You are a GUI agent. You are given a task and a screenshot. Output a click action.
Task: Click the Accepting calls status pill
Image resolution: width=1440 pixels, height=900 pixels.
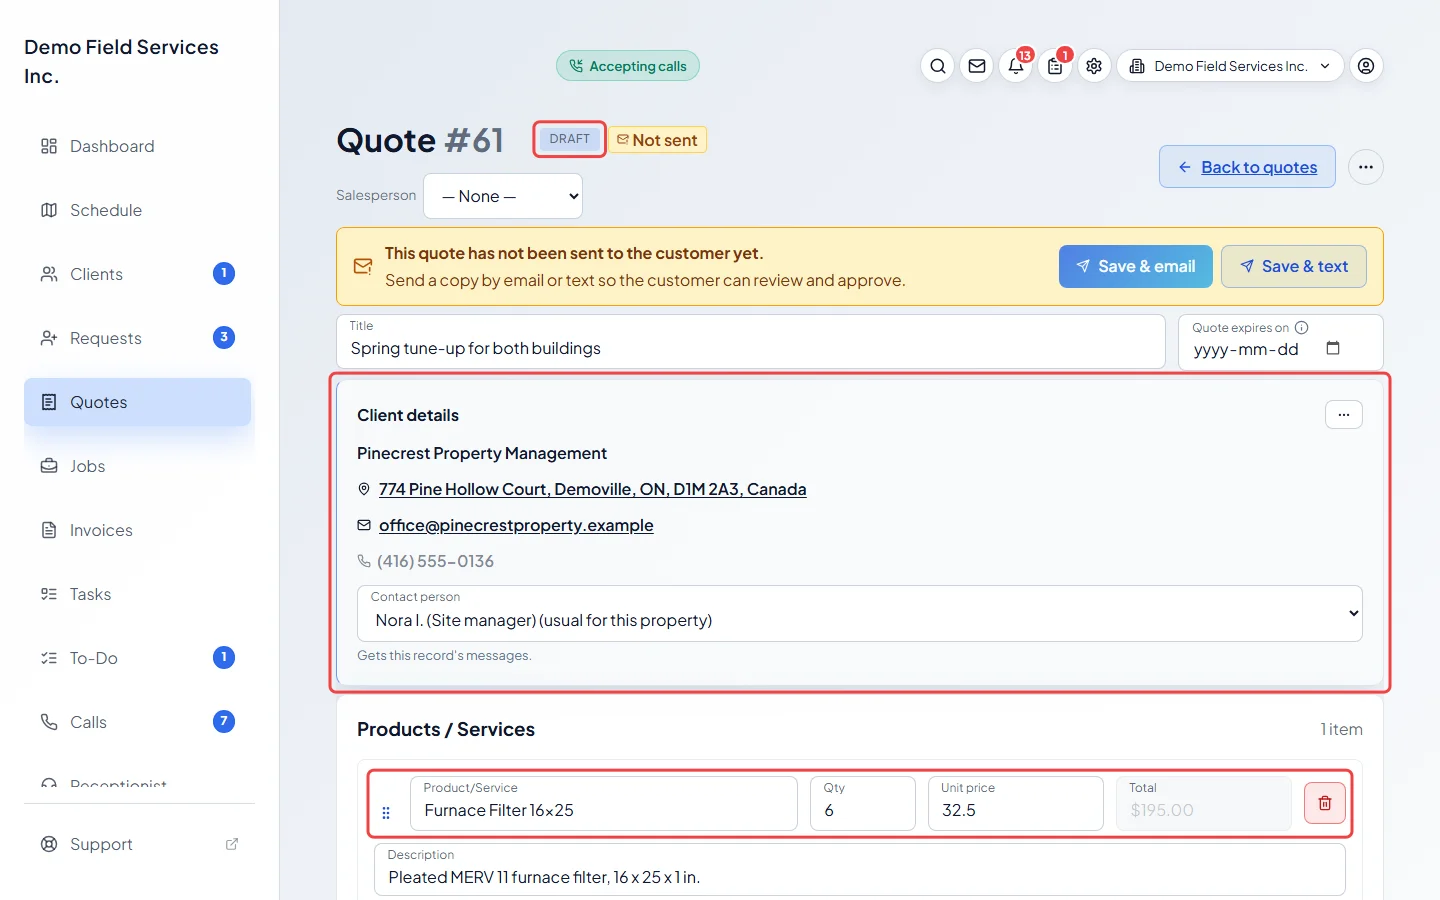point(628,66)
